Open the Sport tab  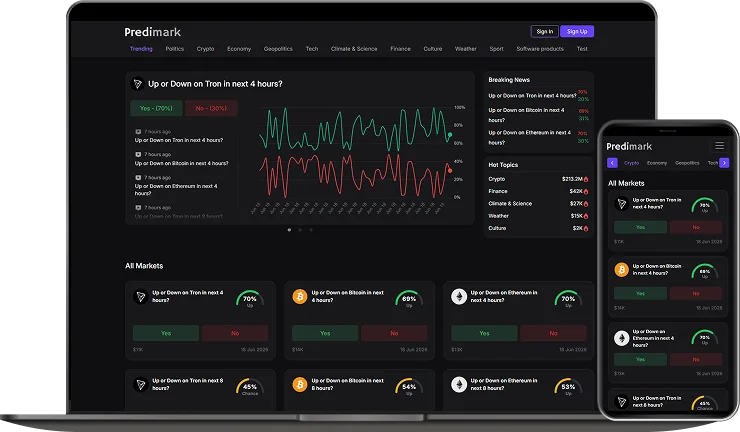(496, 49)
